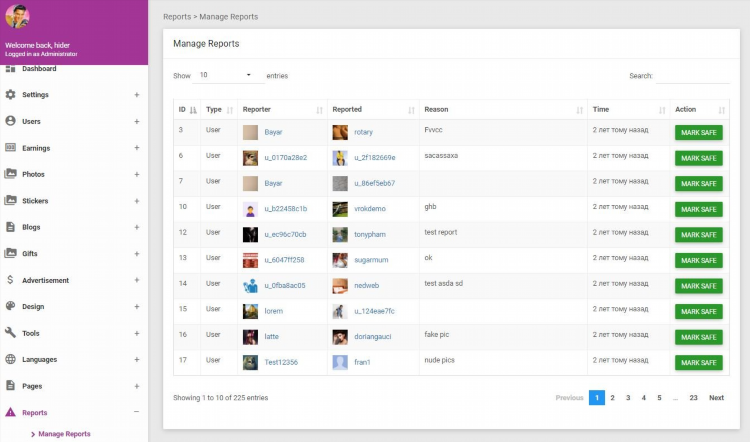
Task: Click reason text 'nude pics'
Action: point(439,360)
